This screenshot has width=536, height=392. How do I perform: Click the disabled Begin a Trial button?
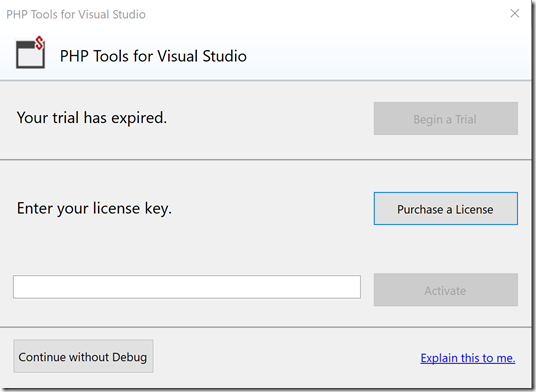pos(446,119)
